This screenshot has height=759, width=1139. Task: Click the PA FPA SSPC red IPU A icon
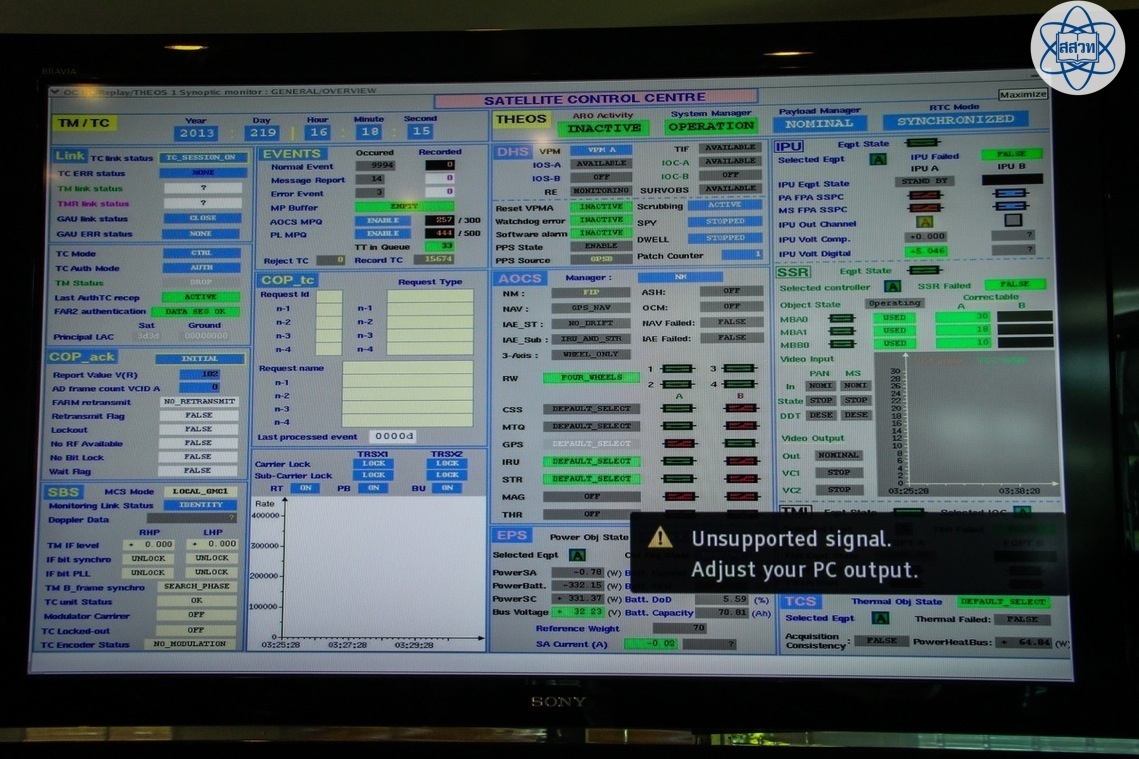(923, 195)
